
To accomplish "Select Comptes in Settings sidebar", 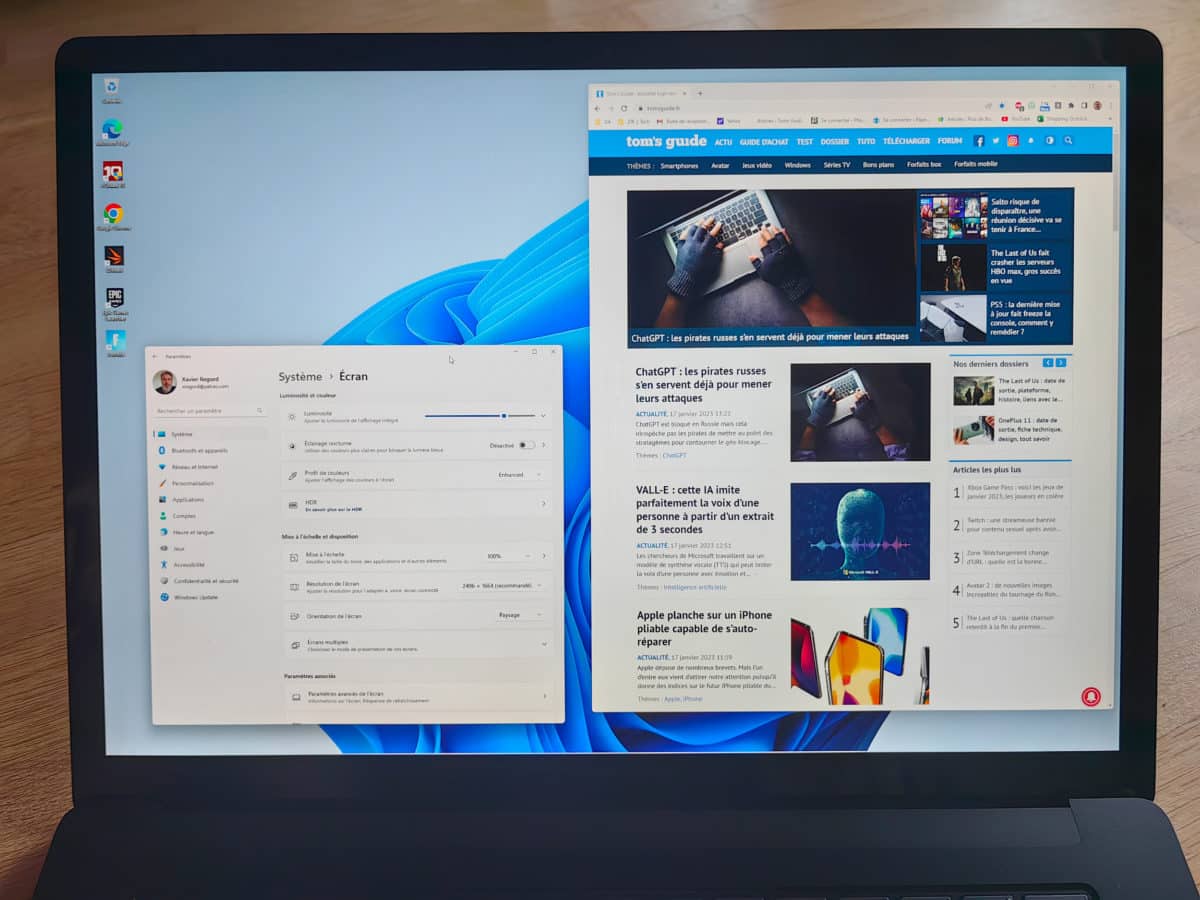I will [212, 516].
